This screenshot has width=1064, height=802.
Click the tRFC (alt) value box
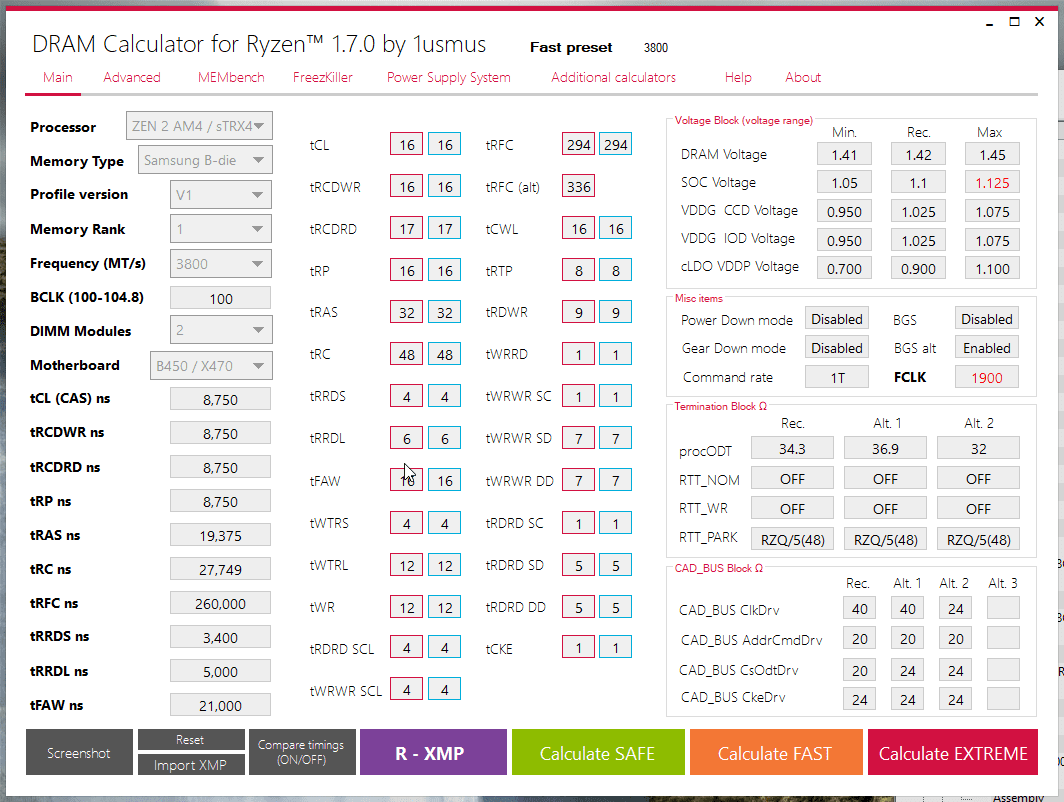pyautogui.click(x=579, y=187)
